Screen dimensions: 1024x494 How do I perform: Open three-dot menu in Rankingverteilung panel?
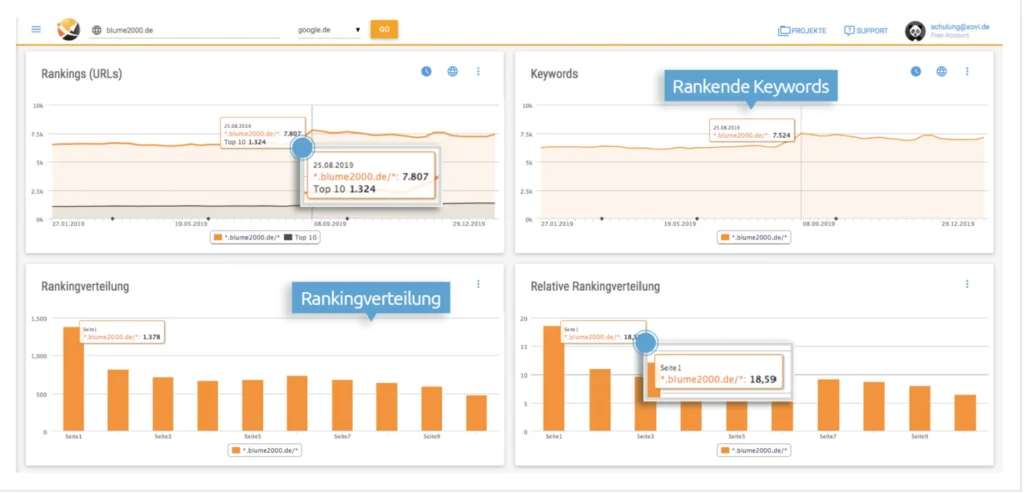click(478, 284)
